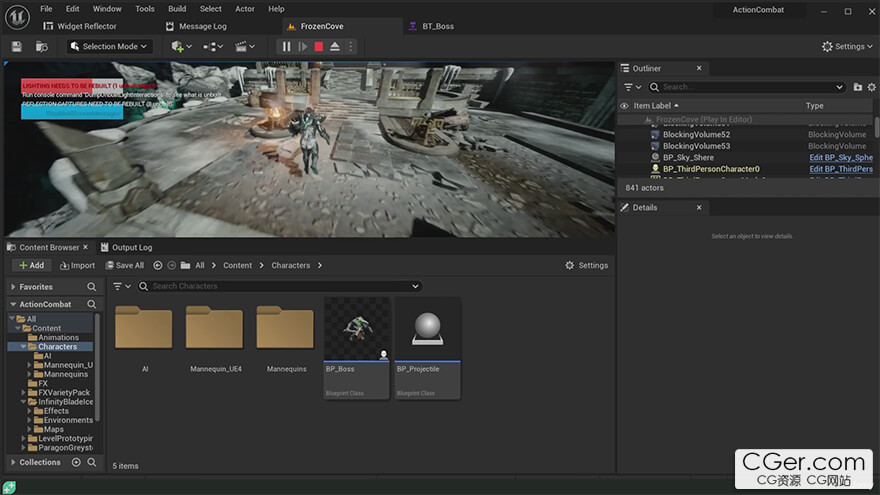Expand the Favorites section
Image resolution: width=880 pixels, height=495 pixels.
tap(13, 287)
